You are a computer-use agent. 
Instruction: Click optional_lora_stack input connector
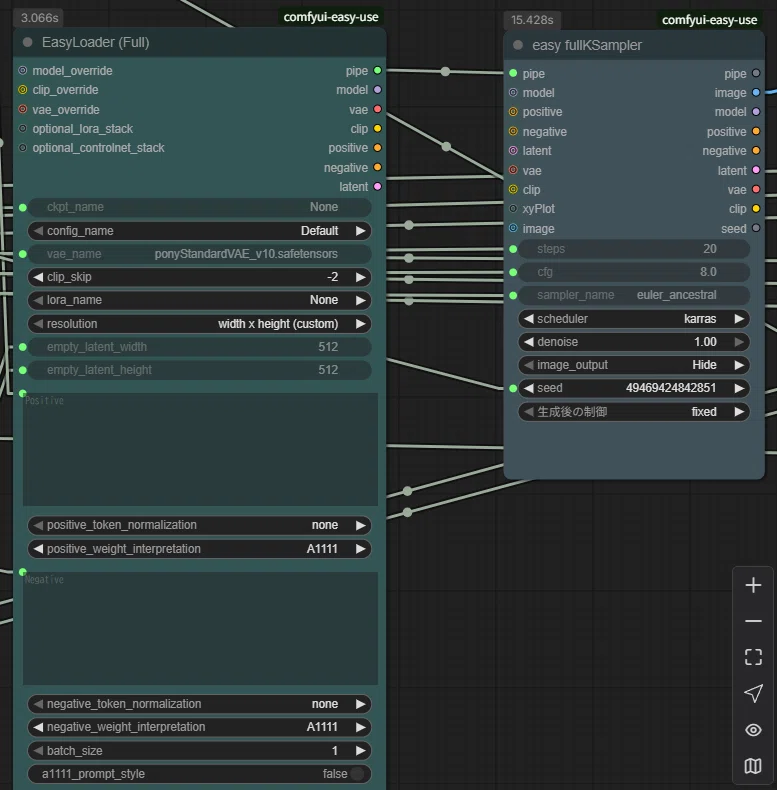pos(23,128)
